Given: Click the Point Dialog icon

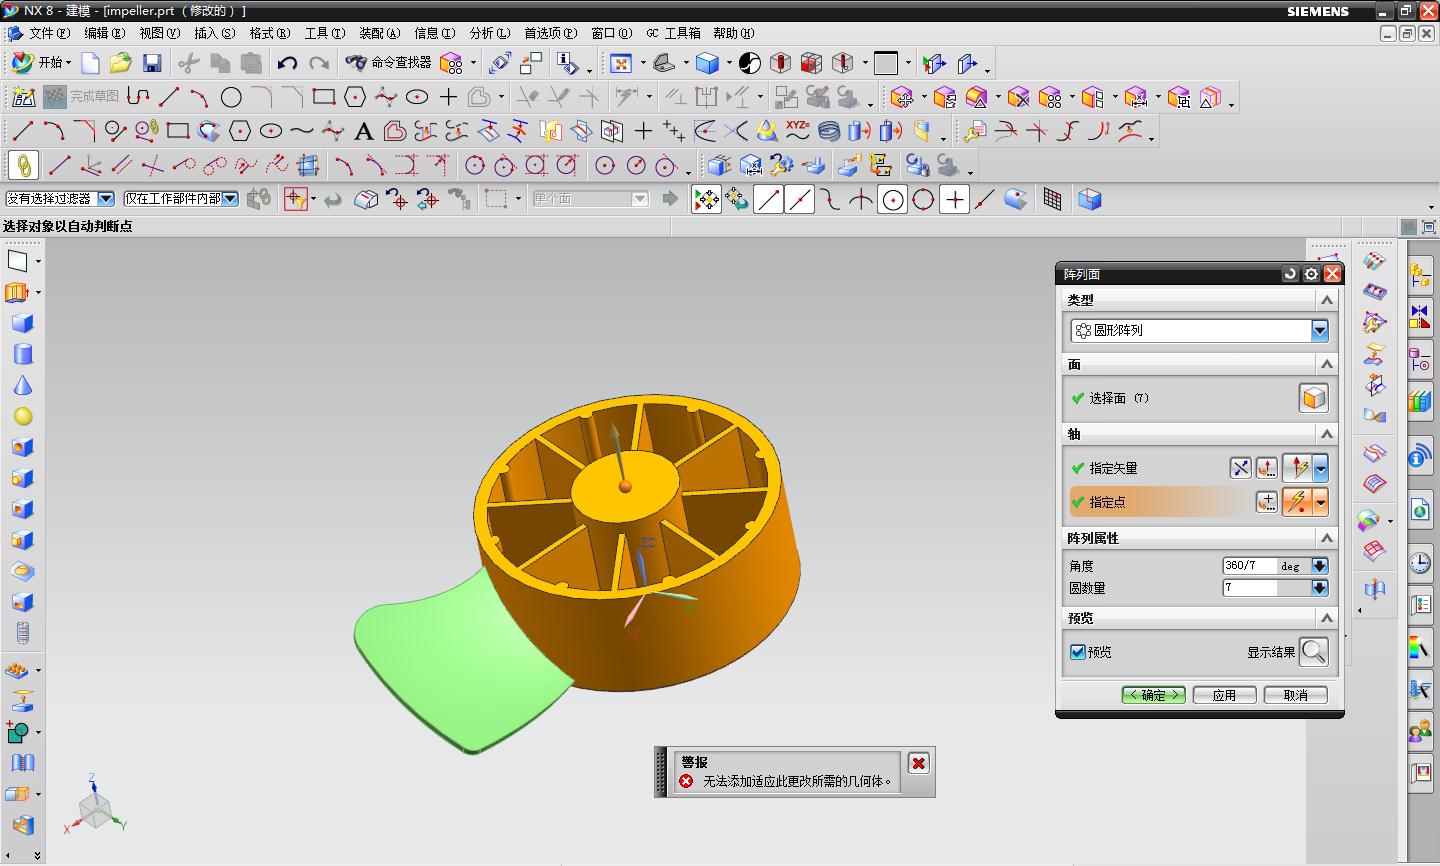Looking at the screenshot, I should (1267, 502).
